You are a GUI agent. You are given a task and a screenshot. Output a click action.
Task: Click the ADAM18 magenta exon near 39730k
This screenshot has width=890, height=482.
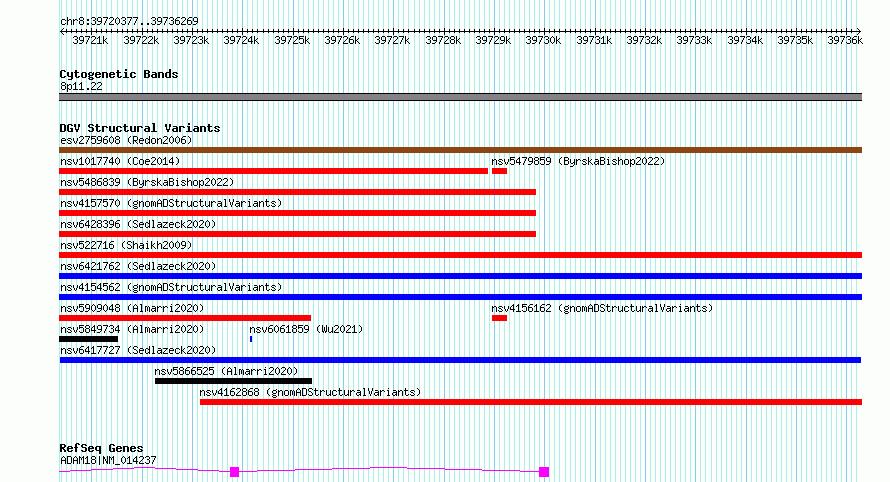pos(544,472)
